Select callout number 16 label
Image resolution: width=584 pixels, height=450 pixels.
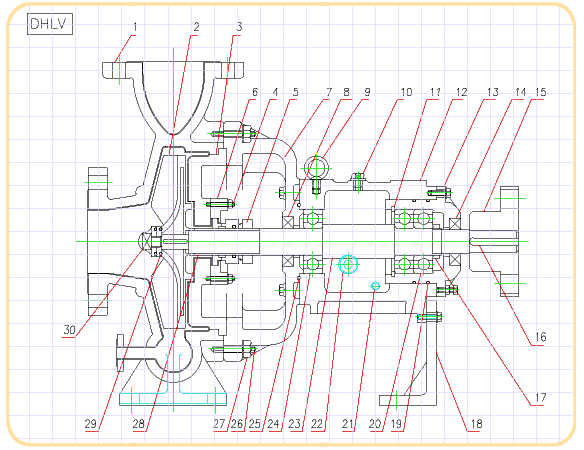tap(540, 337)
